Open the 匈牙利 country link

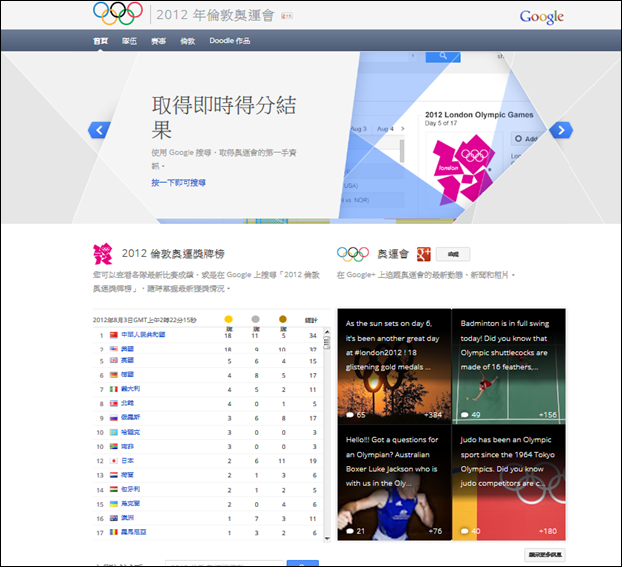131,489
